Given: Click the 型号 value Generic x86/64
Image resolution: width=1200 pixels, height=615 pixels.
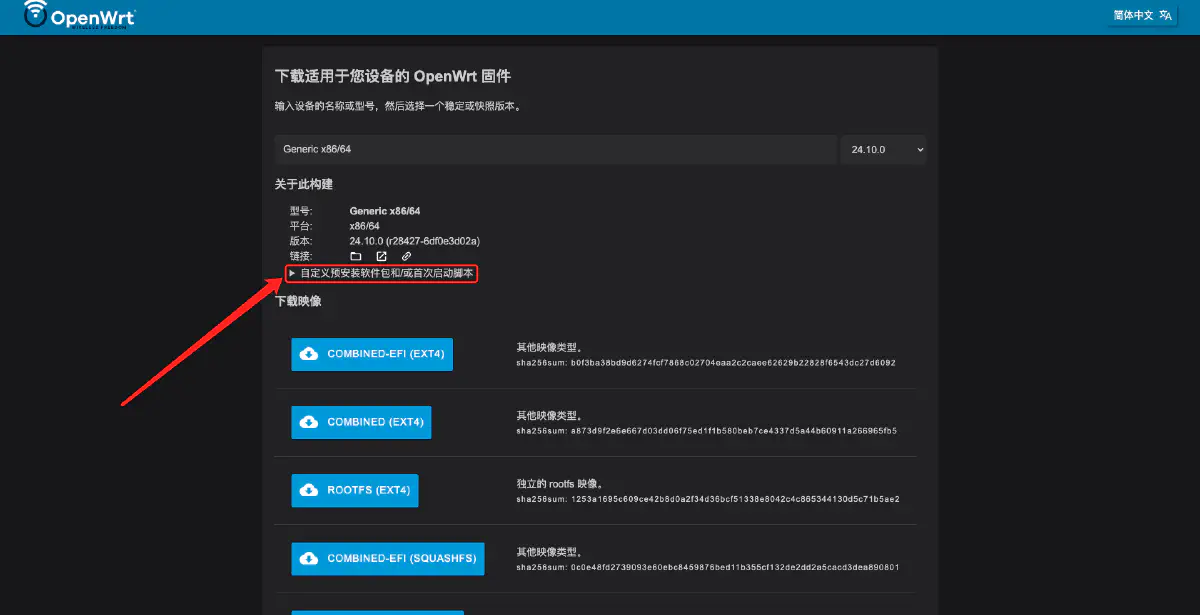Looking at the screenshot, I should coord(385,211).
